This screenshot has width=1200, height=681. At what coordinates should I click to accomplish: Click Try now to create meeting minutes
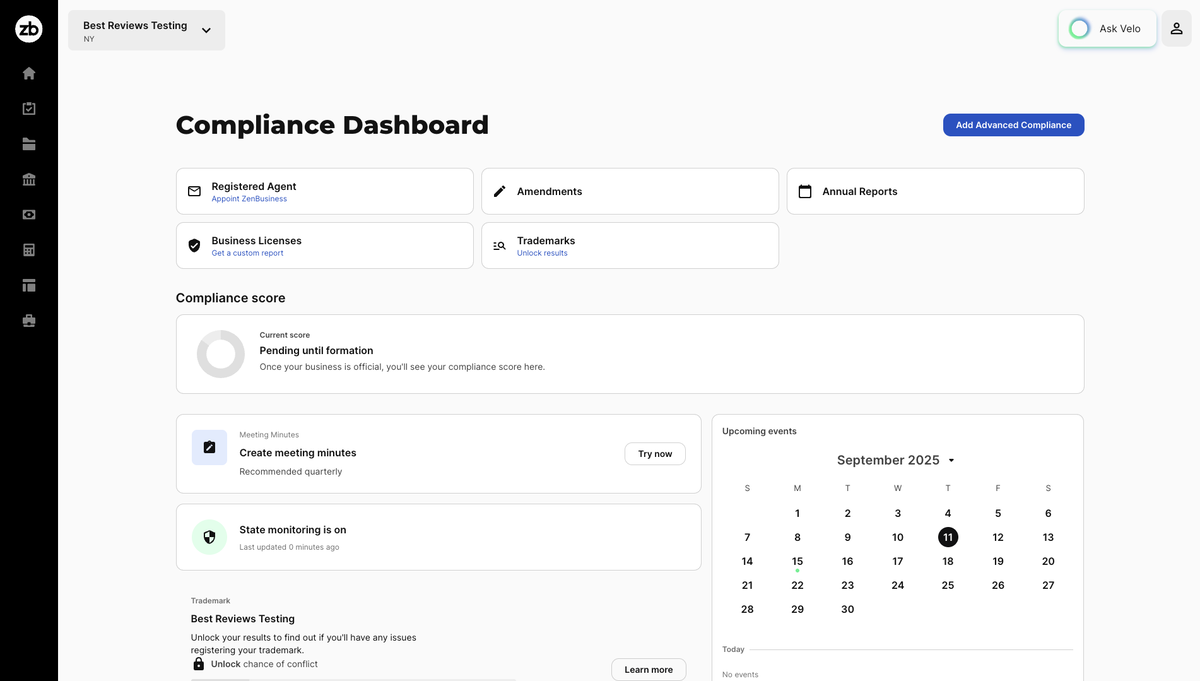pyautogui.click(x=654, y=453)
